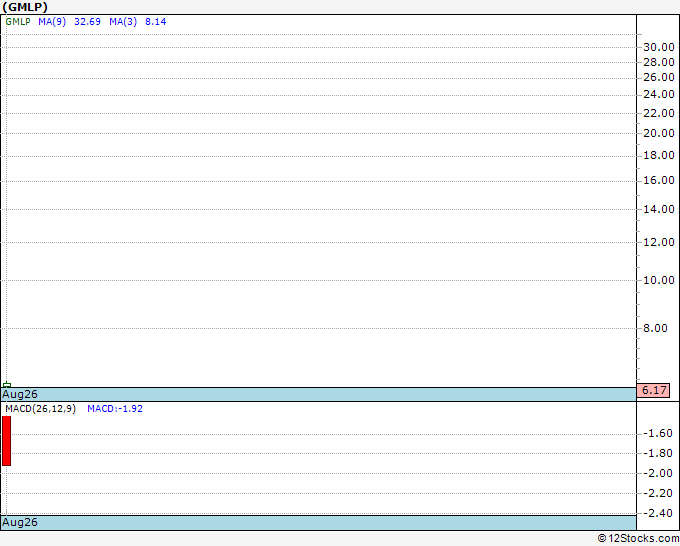This screenshot has height=546, width=680.
Task: Click the 10.00 price axis label
Action: (659, 281)
